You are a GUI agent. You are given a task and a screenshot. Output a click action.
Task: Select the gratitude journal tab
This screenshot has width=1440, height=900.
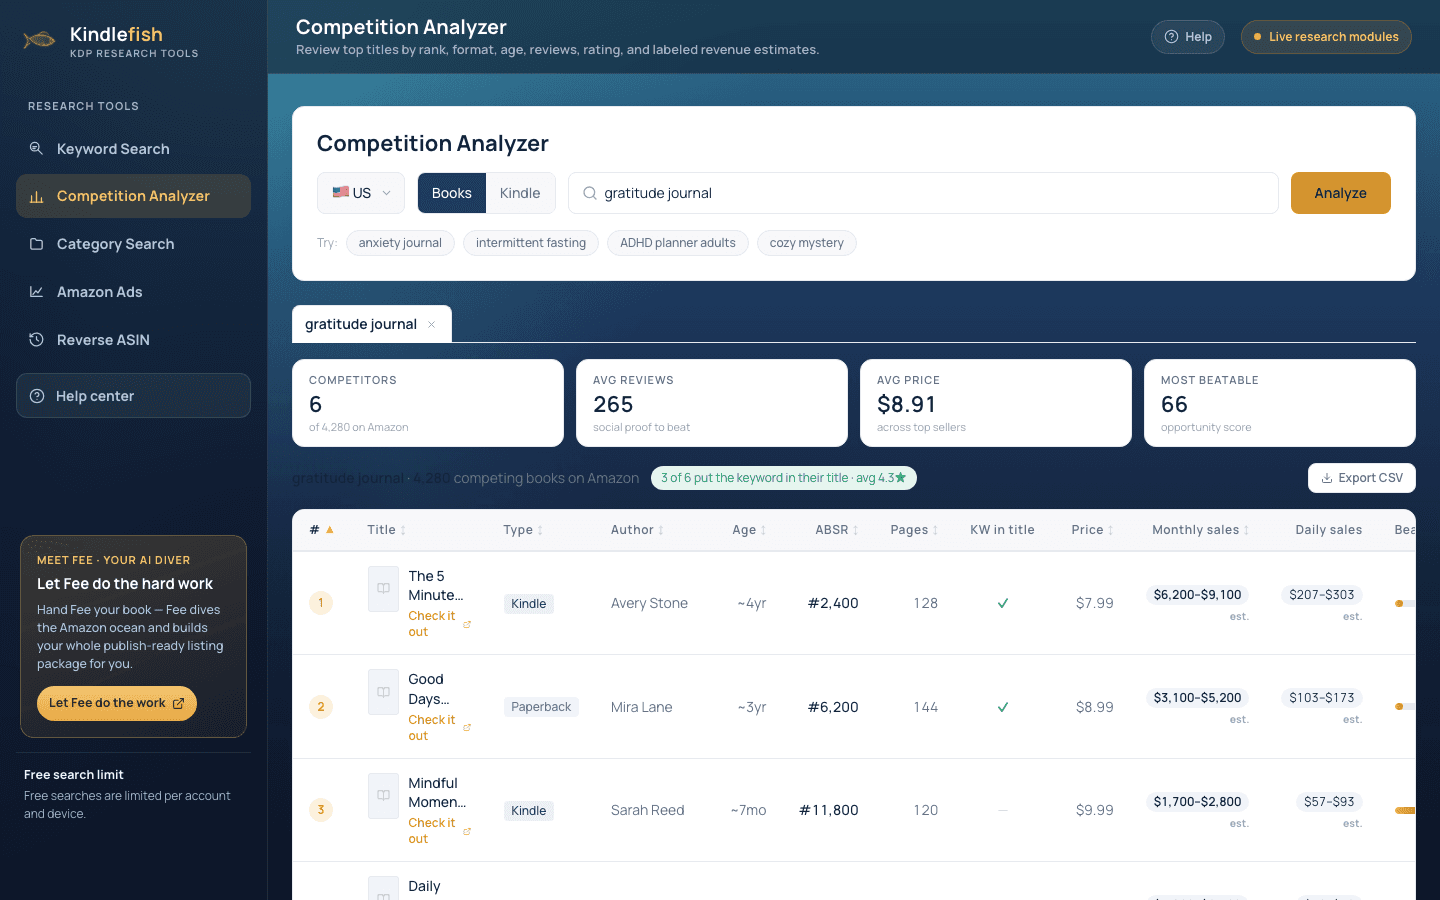[x=361, y=324]
